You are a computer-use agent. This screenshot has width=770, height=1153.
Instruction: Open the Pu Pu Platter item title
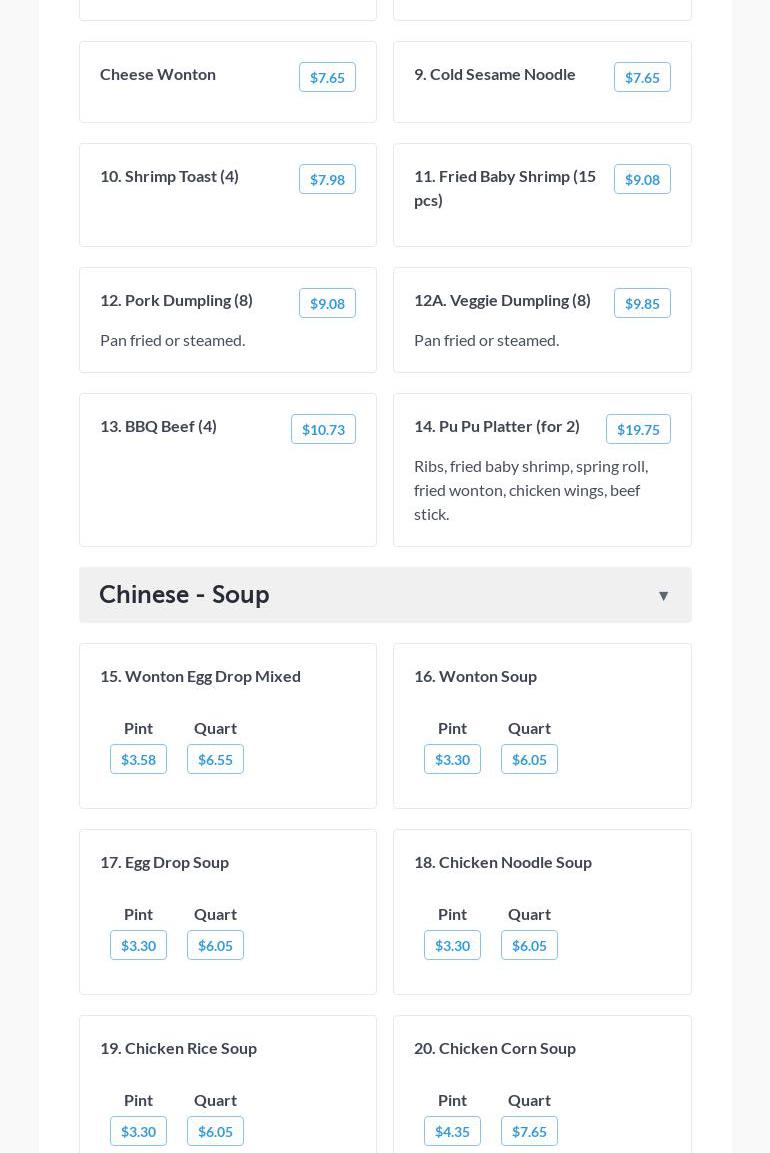point(496,426)
